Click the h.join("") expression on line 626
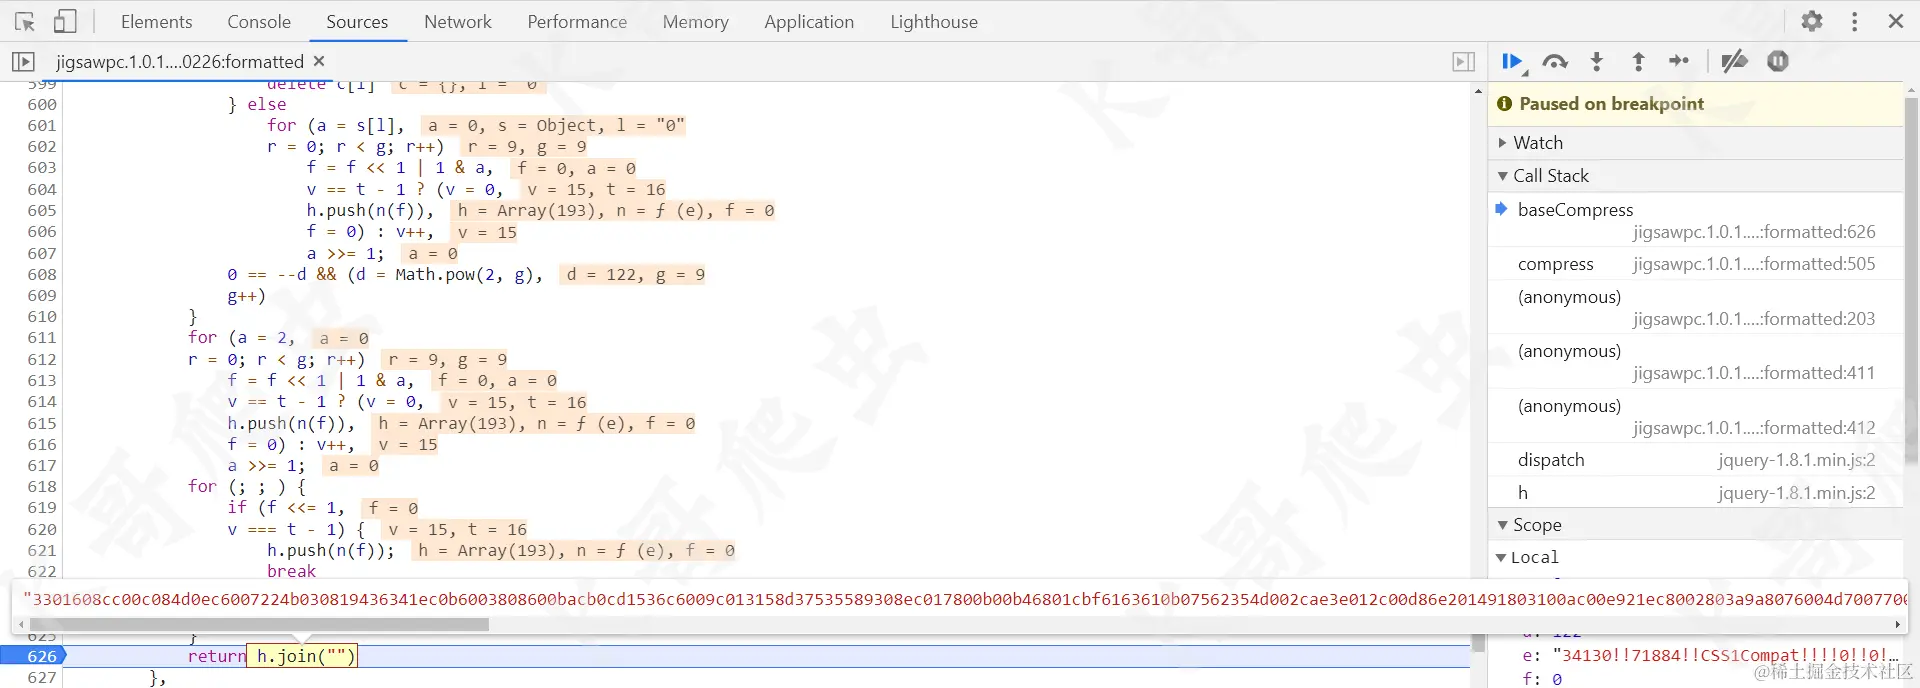The image size is (1920, 688). [302, 656]
